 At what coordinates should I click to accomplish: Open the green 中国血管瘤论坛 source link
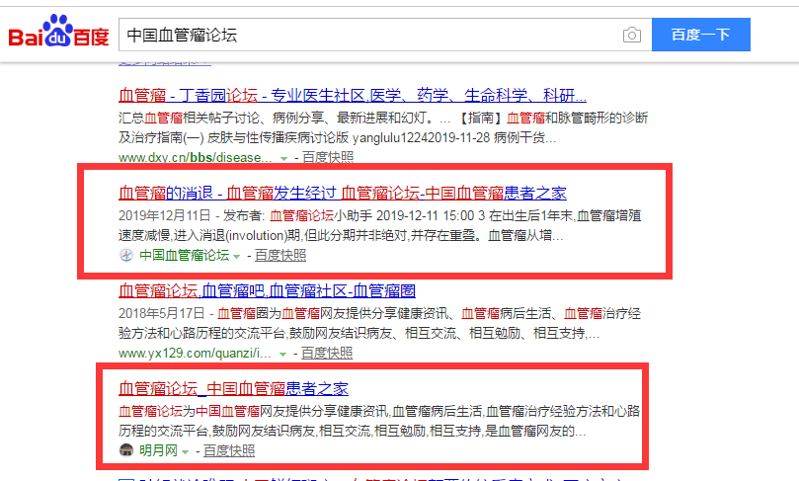(x=184, y=255)
